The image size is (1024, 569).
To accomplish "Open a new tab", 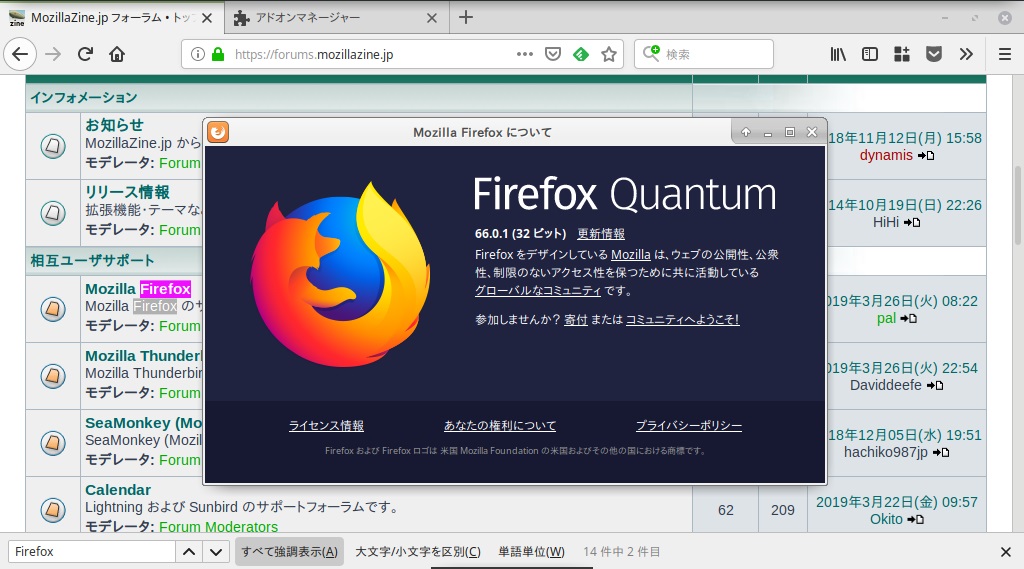I will click(x=466, y=18).
